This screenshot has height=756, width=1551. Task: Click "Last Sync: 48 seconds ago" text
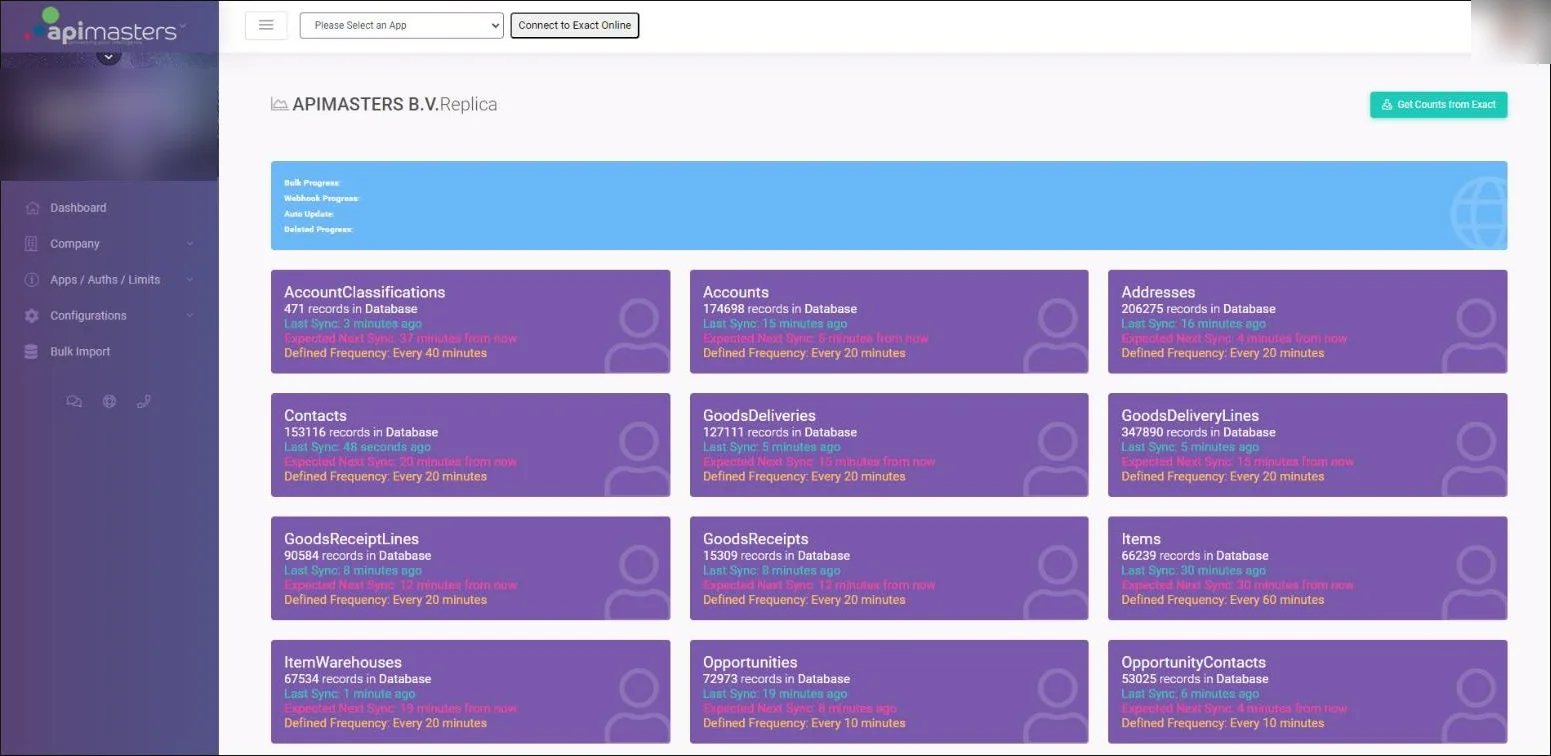(x=357, y=447)
